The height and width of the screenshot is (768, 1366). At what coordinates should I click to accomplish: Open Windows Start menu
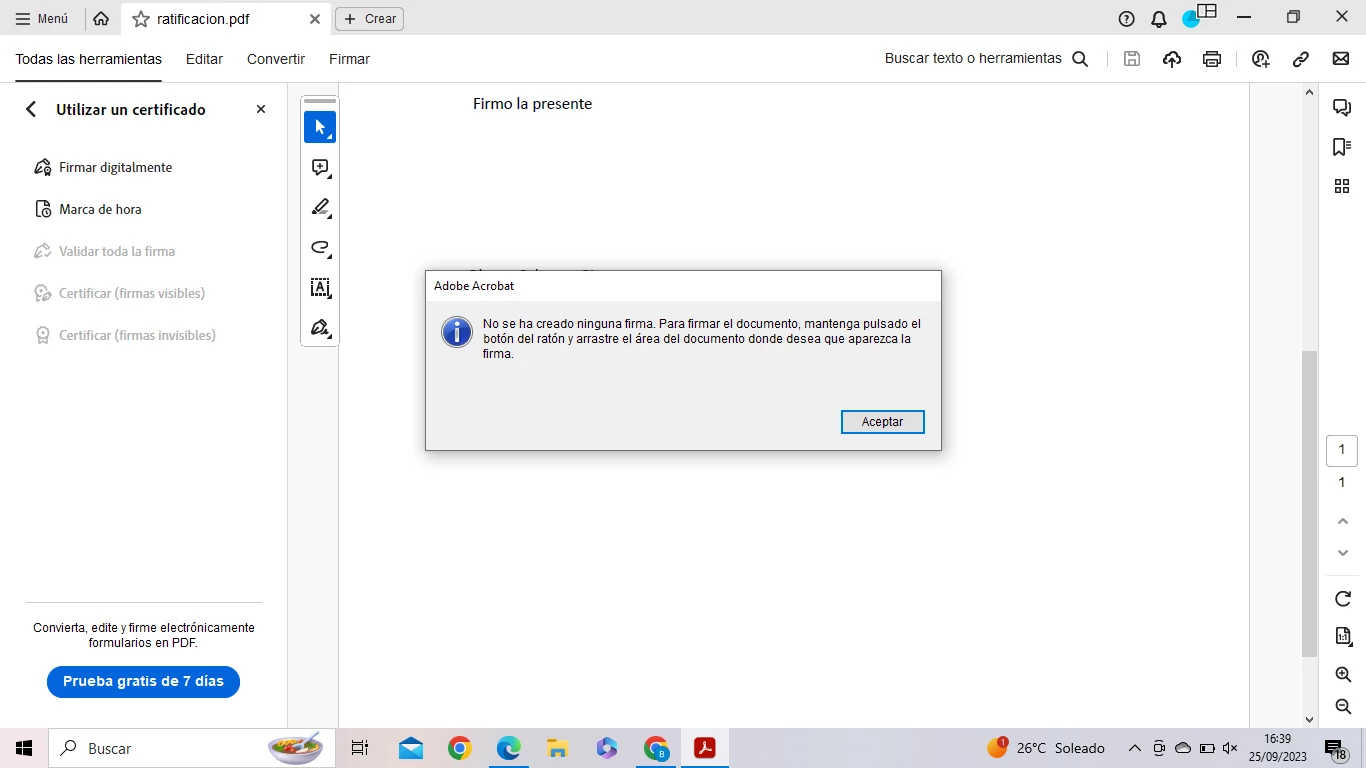(24, 748)
